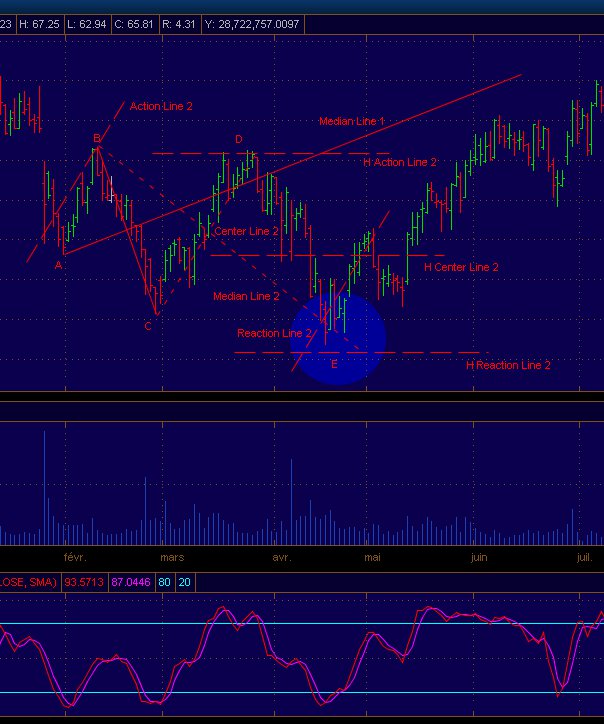Click the mai date axis label

click(372, 557)
